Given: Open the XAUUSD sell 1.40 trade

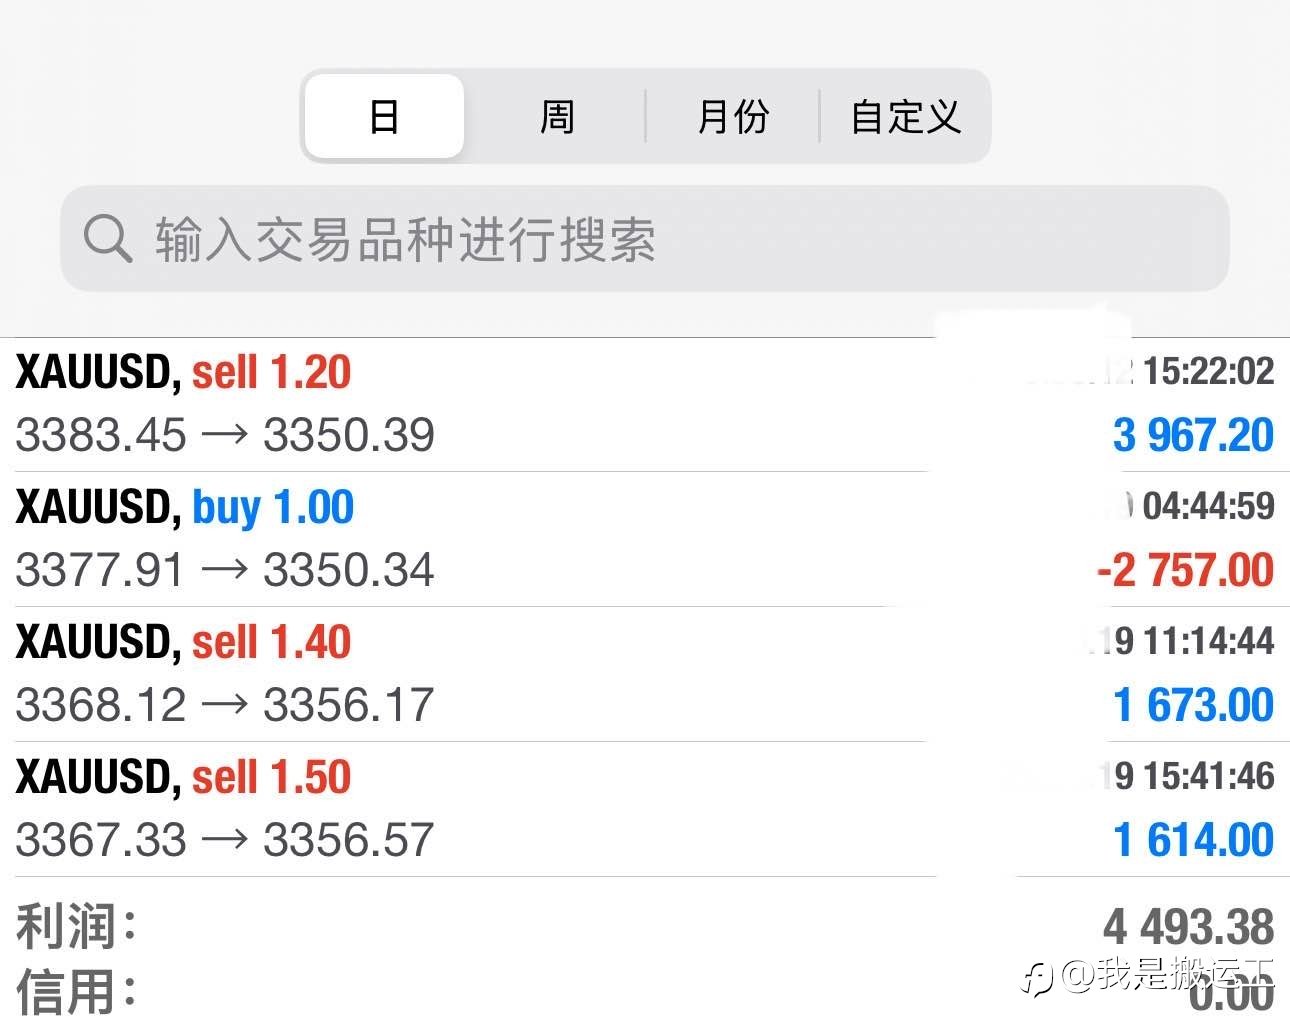Looking at the screenshot, I should pyautogui.click(x=645, y=674).
